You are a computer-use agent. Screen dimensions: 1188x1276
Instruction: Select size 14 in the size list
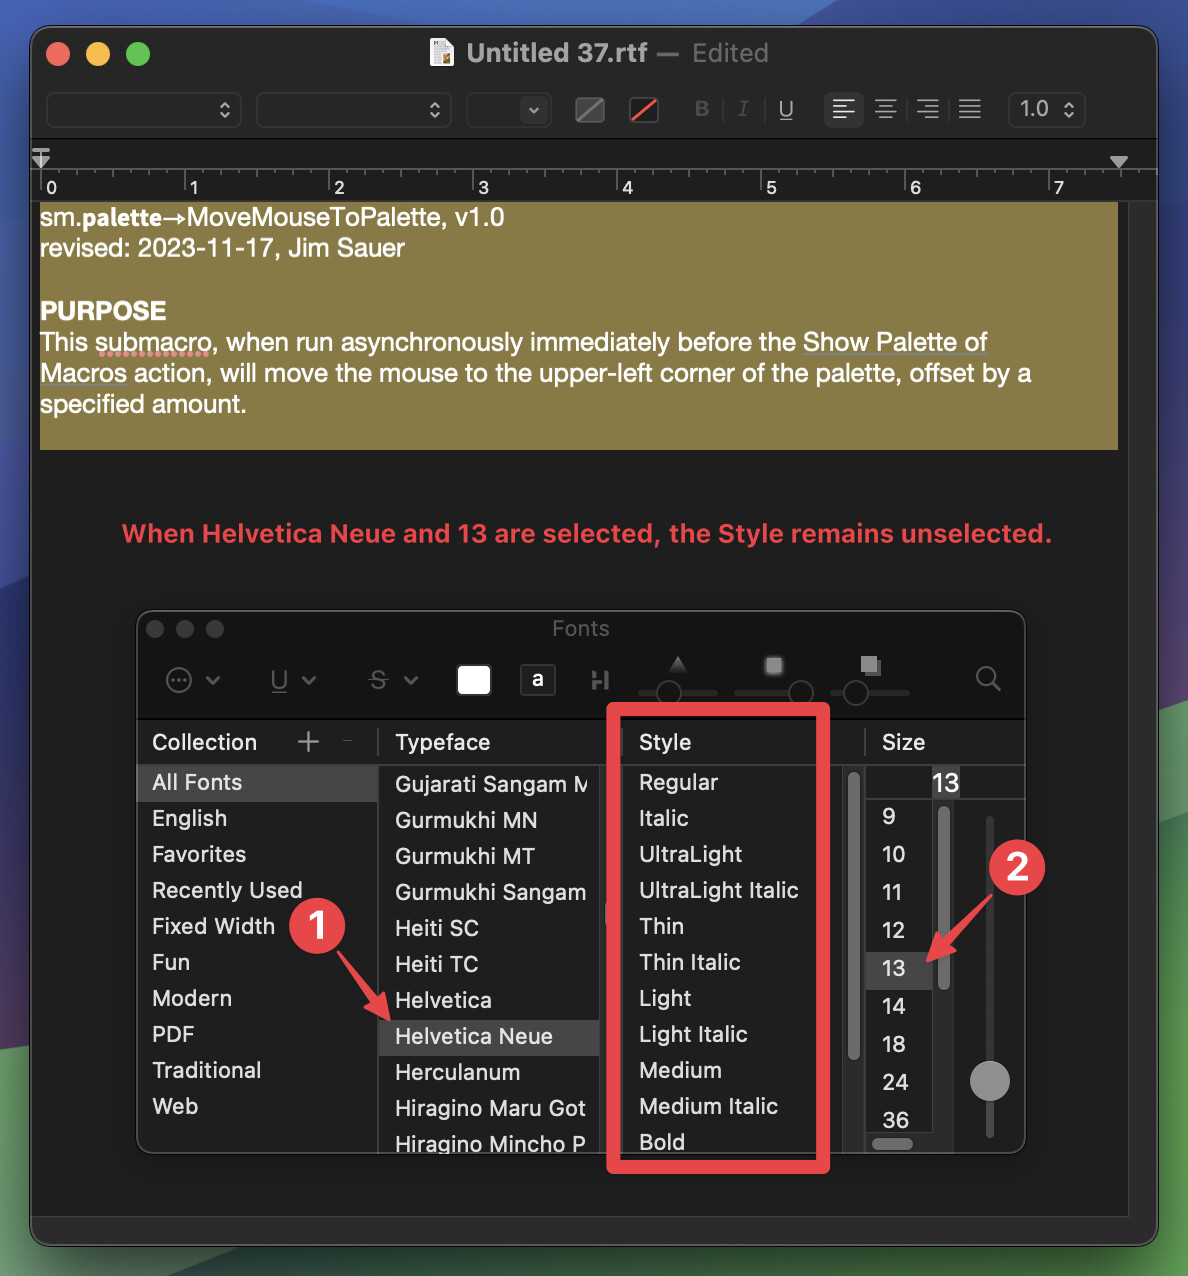tap(899, 1007)
